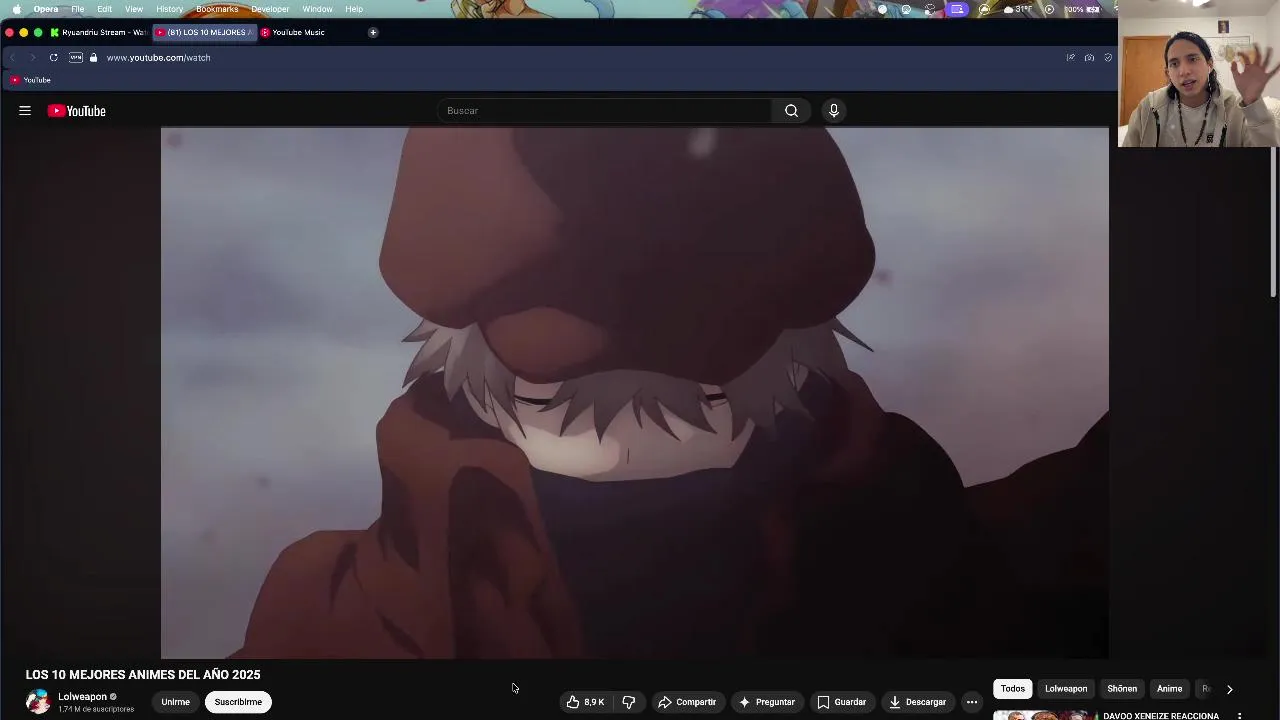Open the YouTube bookmark in bookmarks bar
The width and height of the screenshot is (1280, 720).
tap(30, 80)
